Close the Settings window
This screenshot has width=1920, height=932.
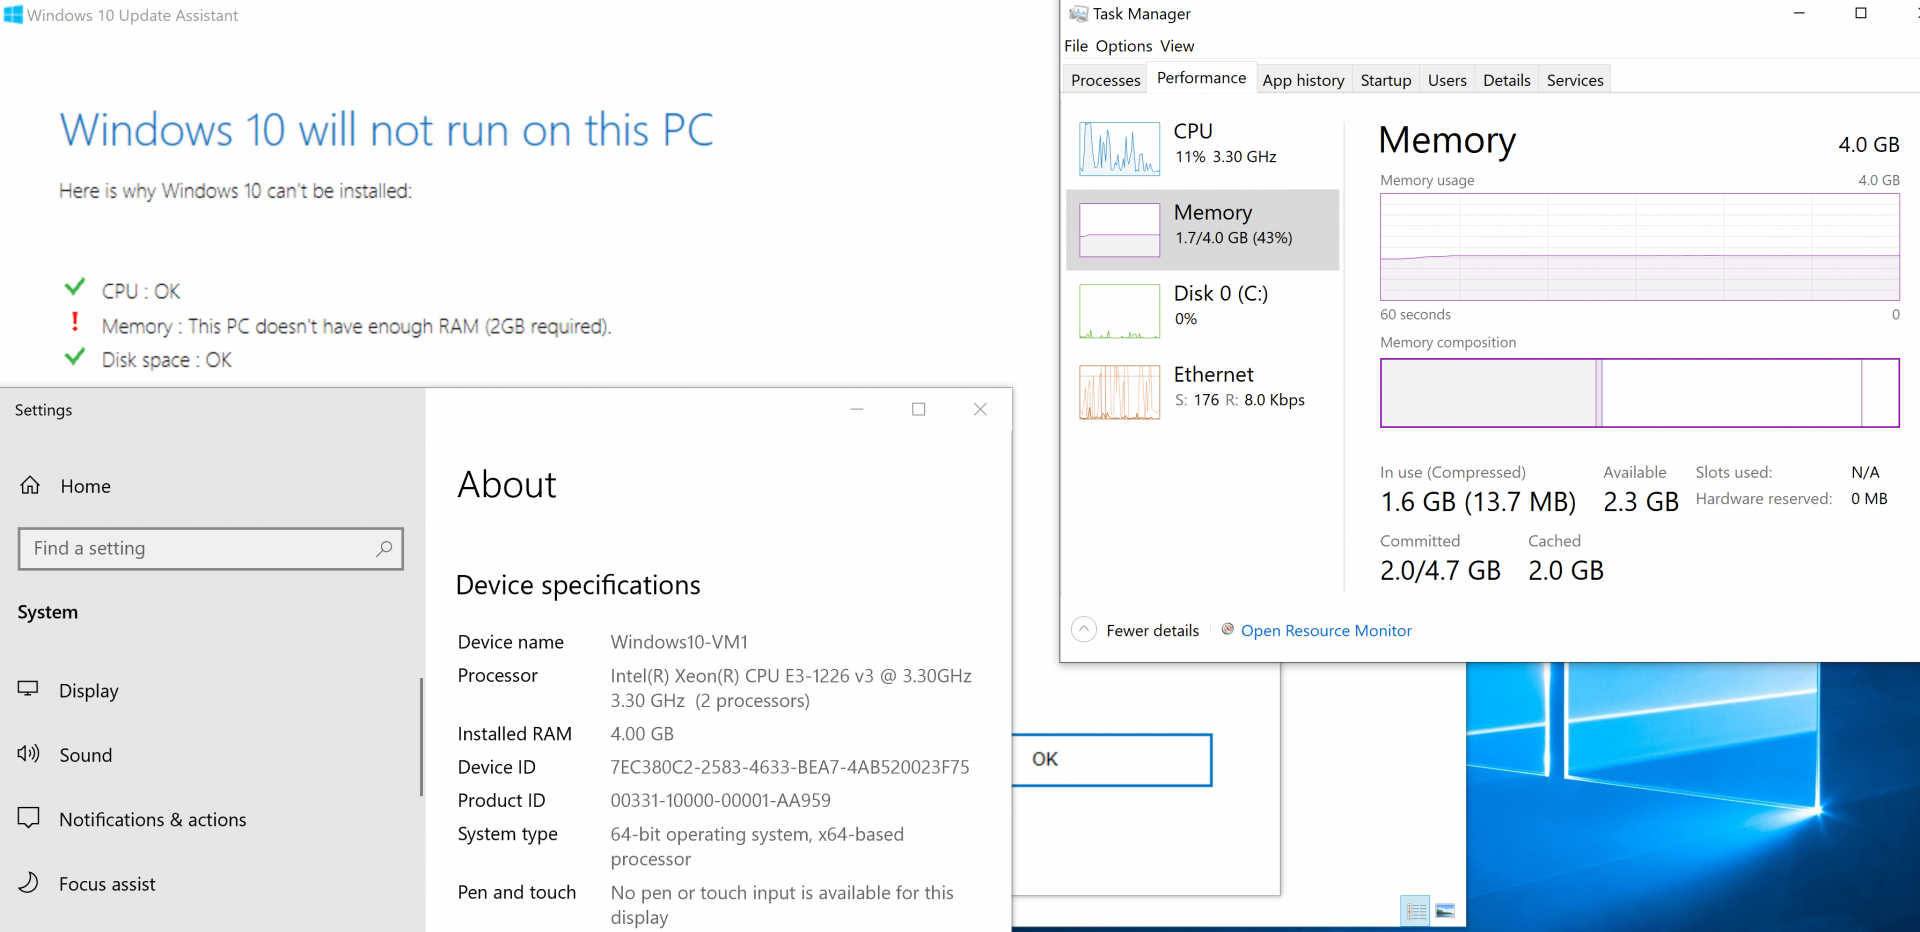tap(981, 409)
